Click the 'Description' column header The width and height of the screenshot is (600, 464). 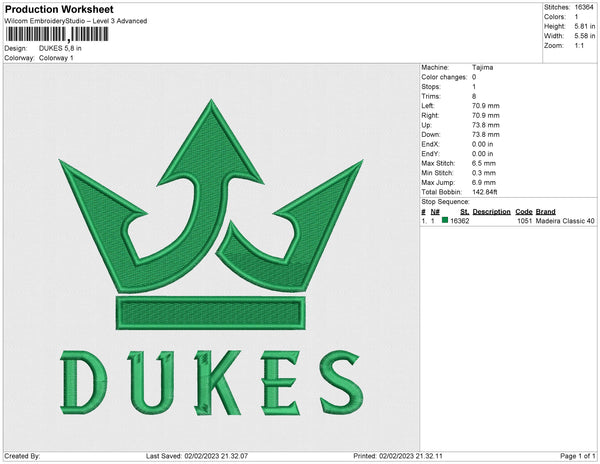point(491,212)
